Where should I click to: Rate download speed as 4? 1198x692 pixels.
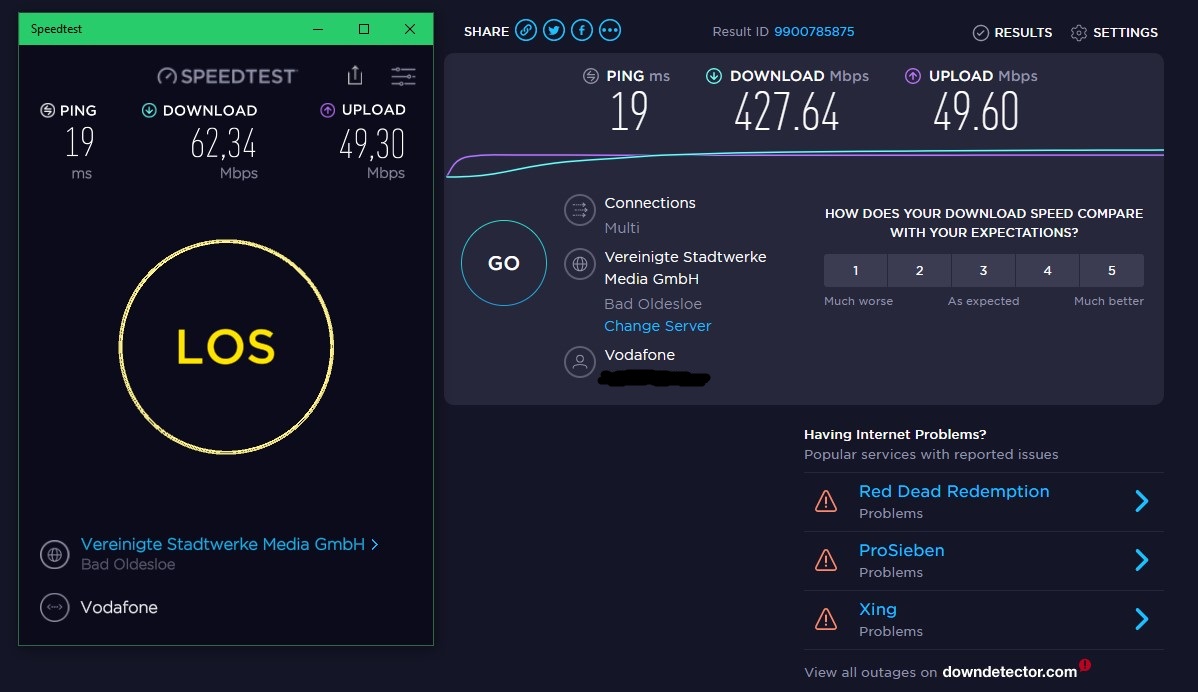point(1047,270)
